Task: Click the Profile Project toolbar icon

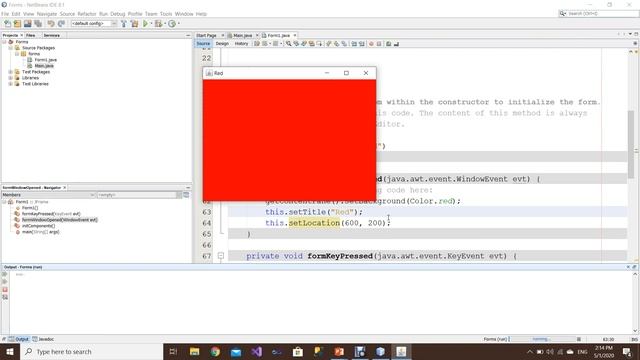Action: tap(172, 24)
